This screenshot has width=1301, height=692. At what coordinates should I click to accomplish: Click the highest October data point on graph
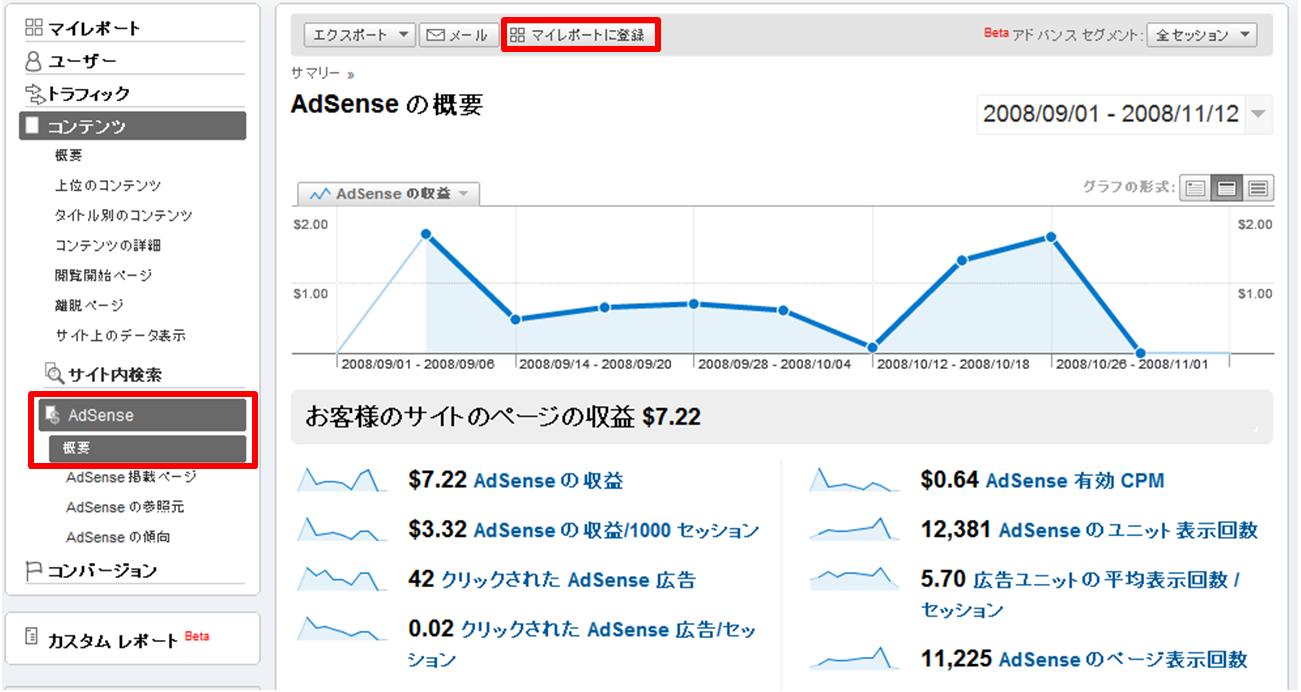[x=1051, y=237]
